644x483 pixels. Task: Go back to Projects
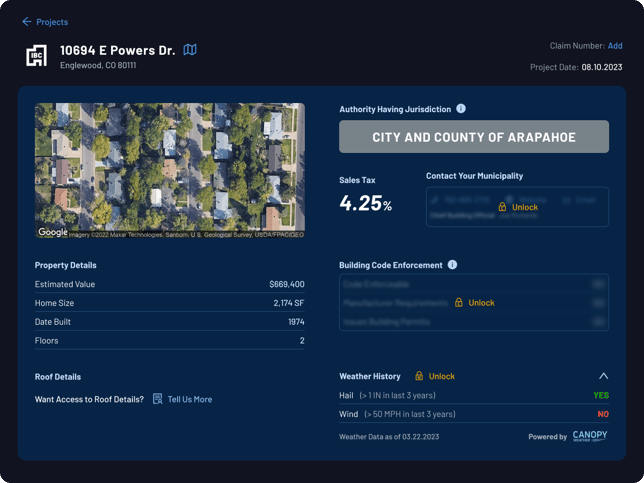pyautogui.click(x=45, y=22)
